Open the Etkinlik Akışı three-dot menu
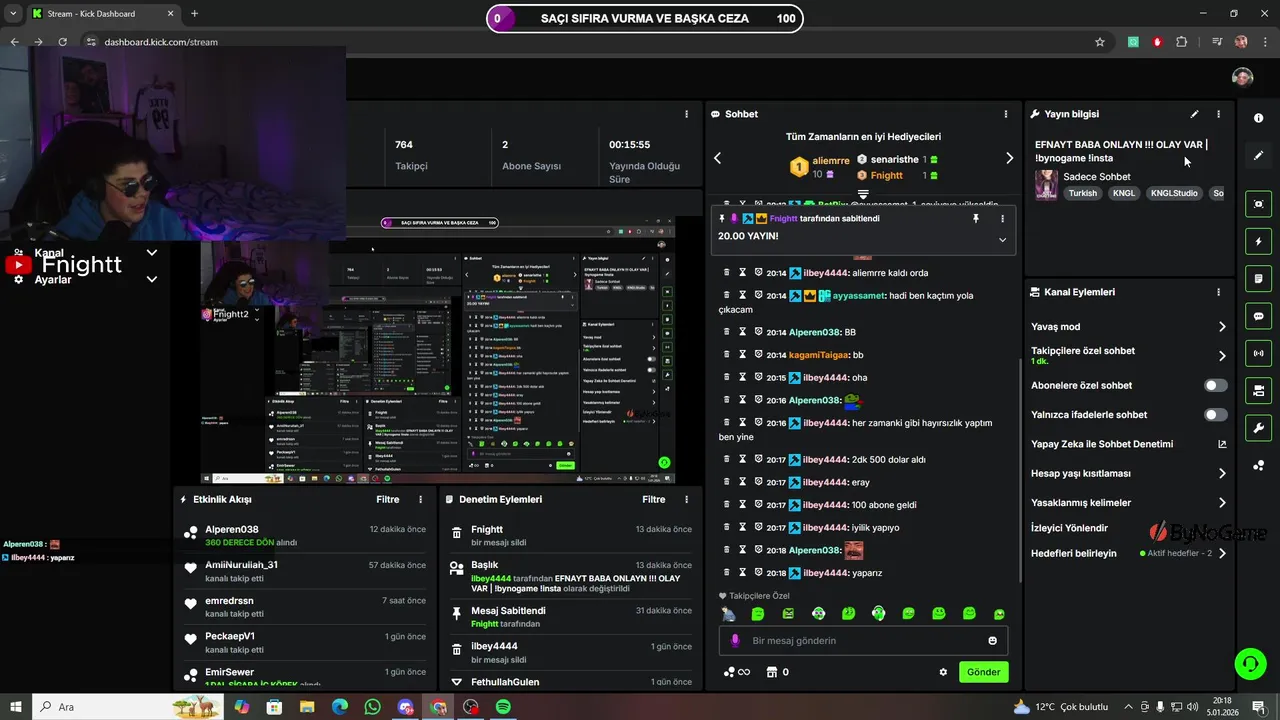 click(420, 499)
